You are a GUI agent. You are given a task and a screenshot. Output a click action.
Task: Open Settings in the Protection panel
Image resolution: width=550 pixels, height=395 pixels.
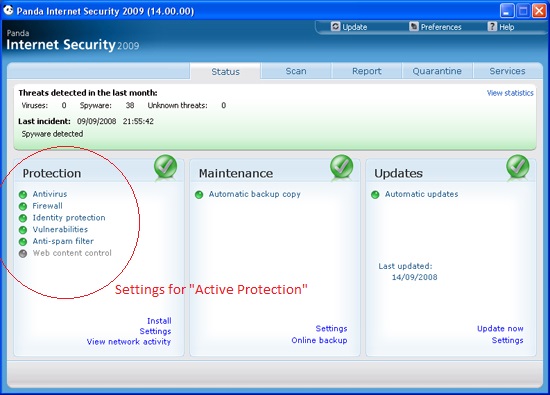[155, 331]
